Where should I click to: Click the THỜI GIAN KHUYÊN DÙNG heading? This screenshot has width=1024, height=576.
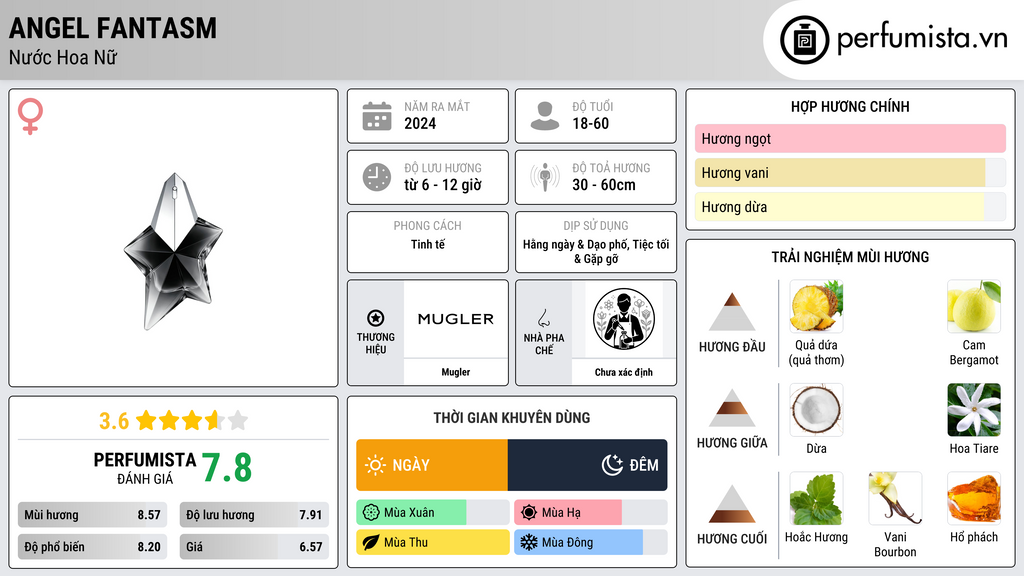point(512,418)
